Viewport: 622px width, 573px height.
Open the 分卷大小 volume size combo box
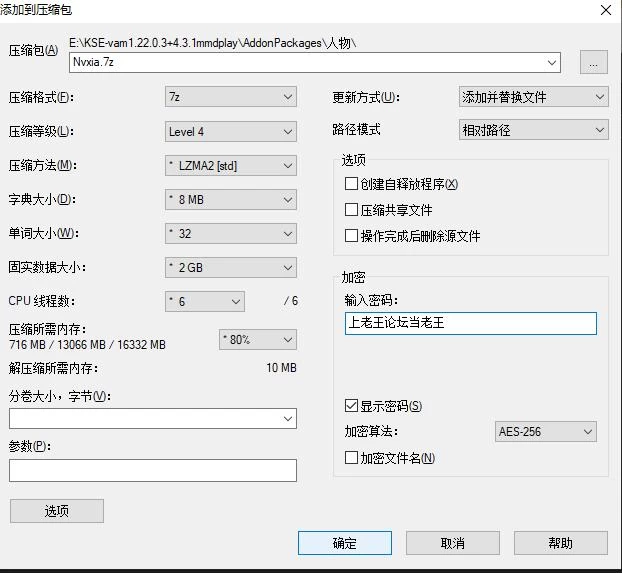click(153, 419)
